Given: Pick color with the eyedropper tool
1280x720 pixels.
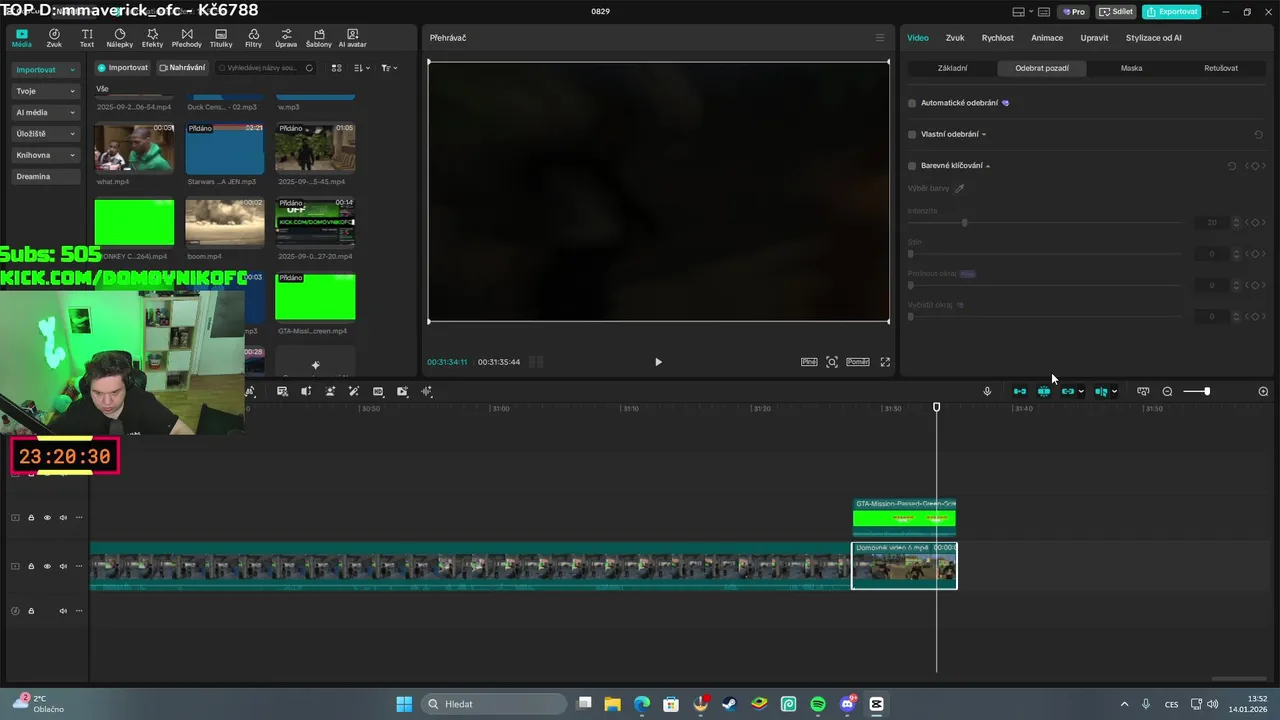Looking at the screenshot, I should pyautogui.click(x=959, y=188).
